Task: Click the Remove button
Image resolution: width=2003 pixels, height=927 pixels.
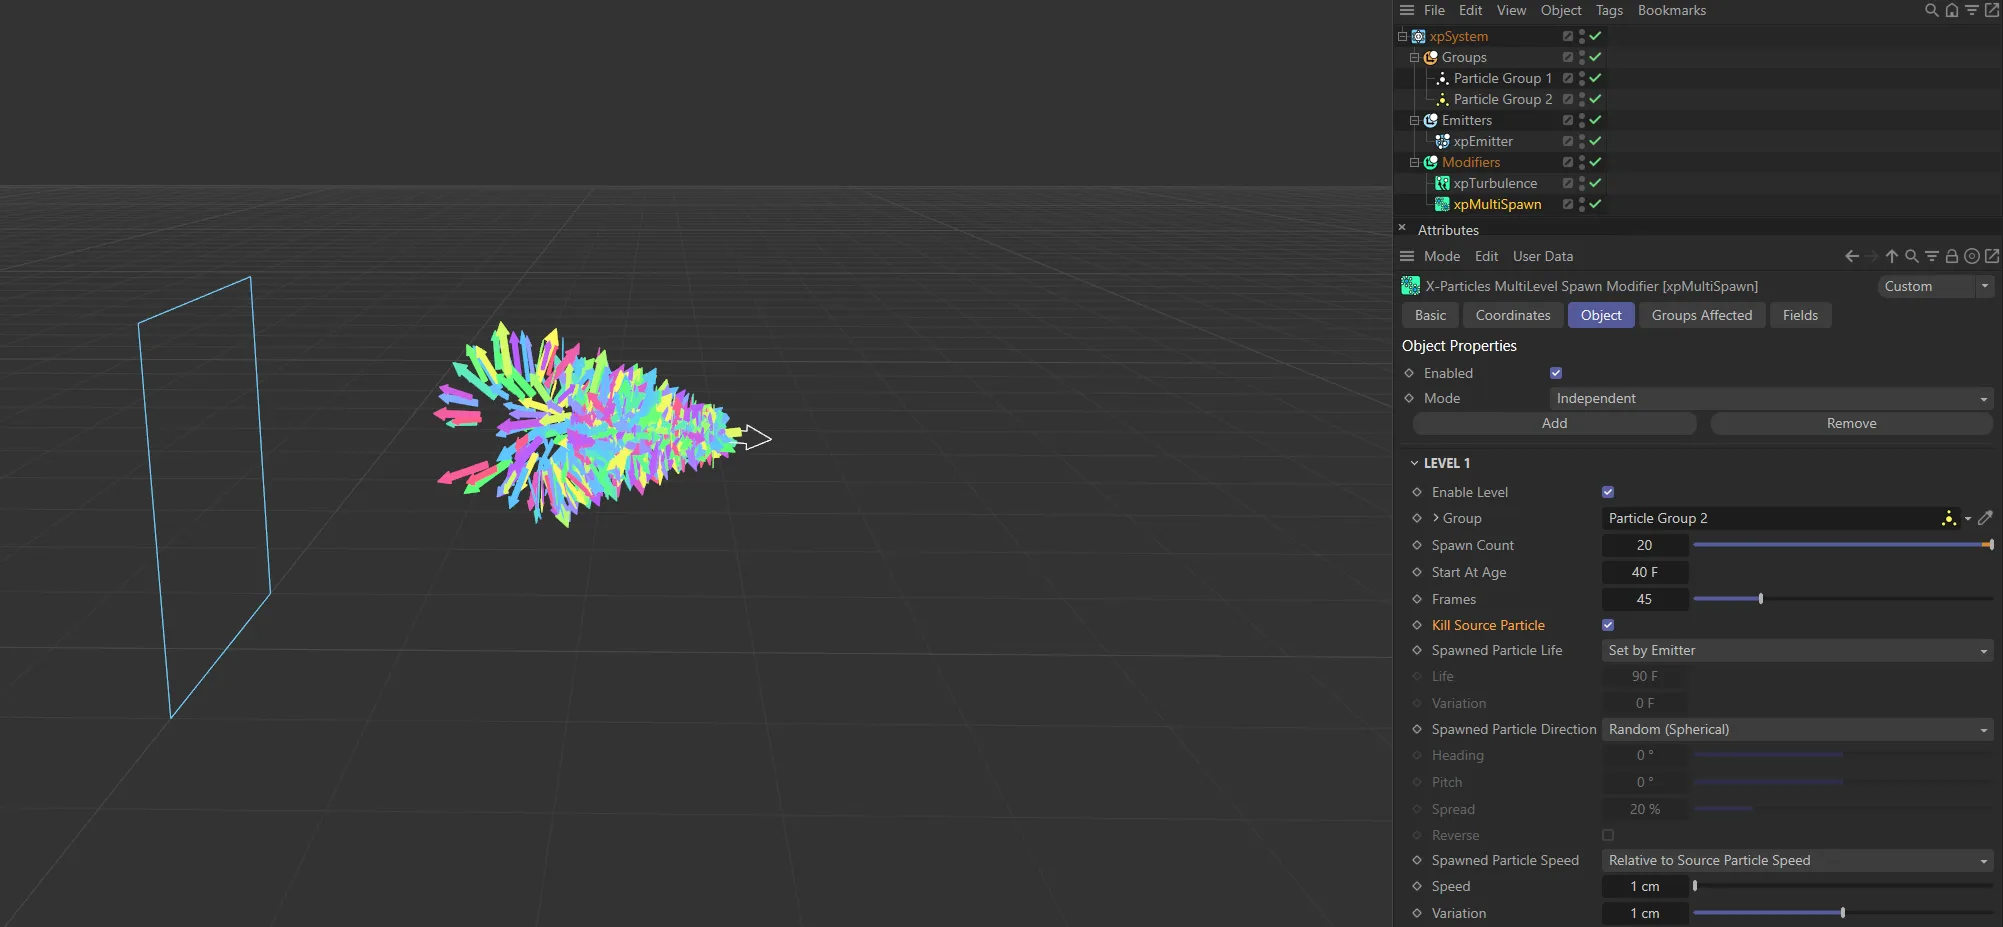Action: (x=1850, y=423)
